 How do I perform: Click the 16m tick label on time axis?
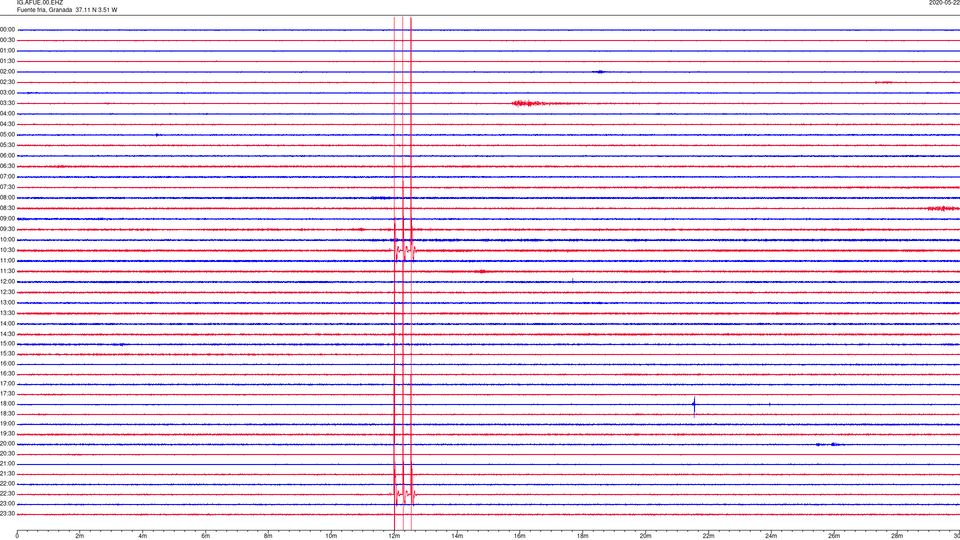(520, 536)
